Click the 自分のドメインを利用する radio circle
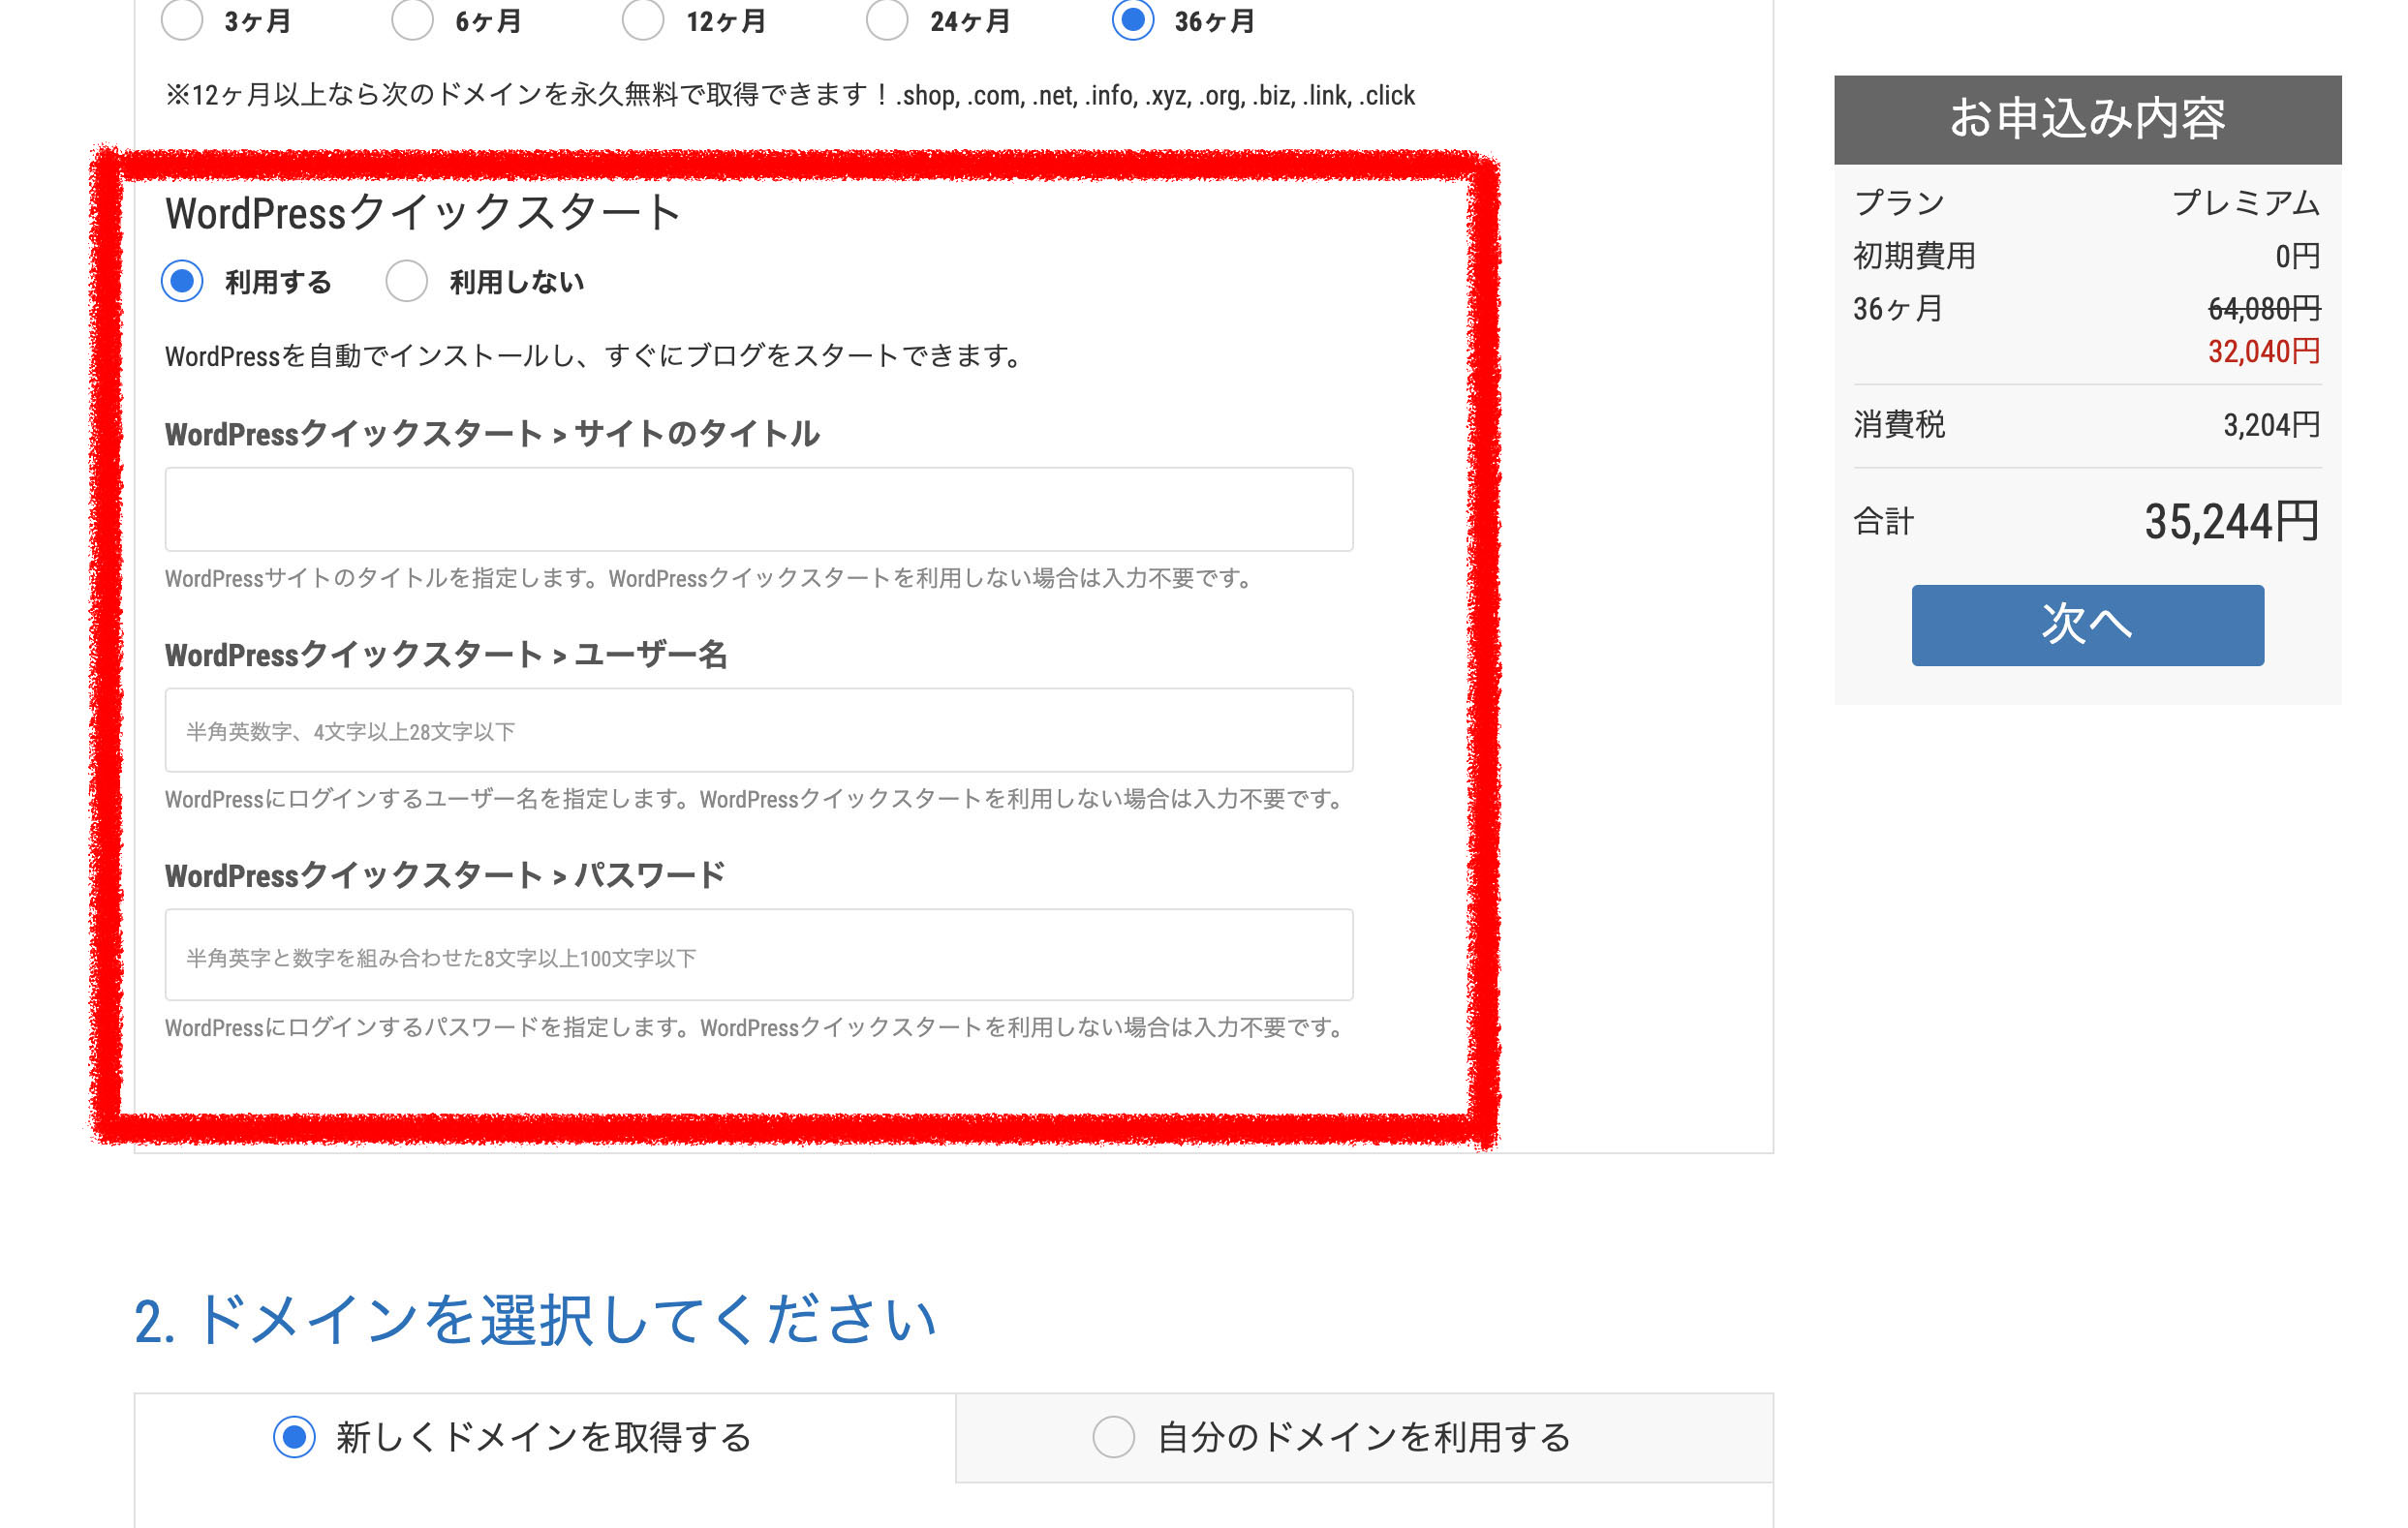This screenshot has width=2408, height=1528. [x=1113, y=1437]
